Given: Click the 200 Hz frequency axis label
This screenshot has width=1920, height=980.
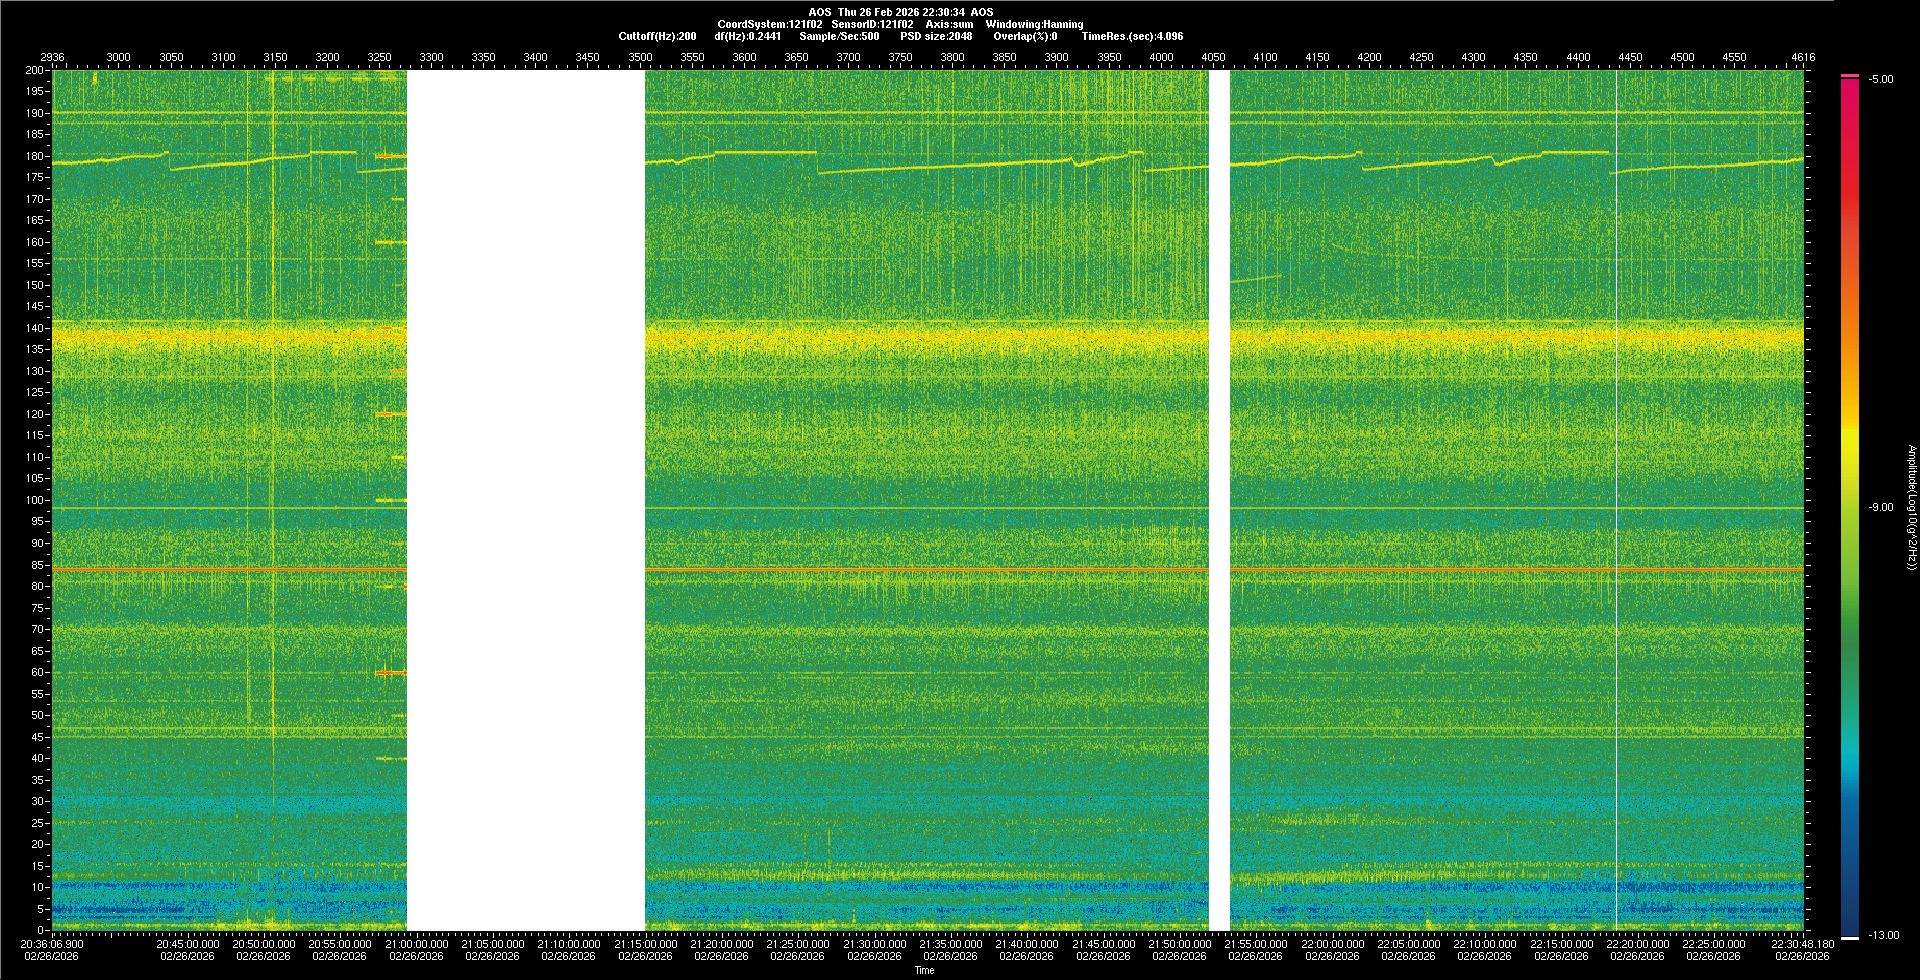Looking at the screenshot, I should pos(35,71).
